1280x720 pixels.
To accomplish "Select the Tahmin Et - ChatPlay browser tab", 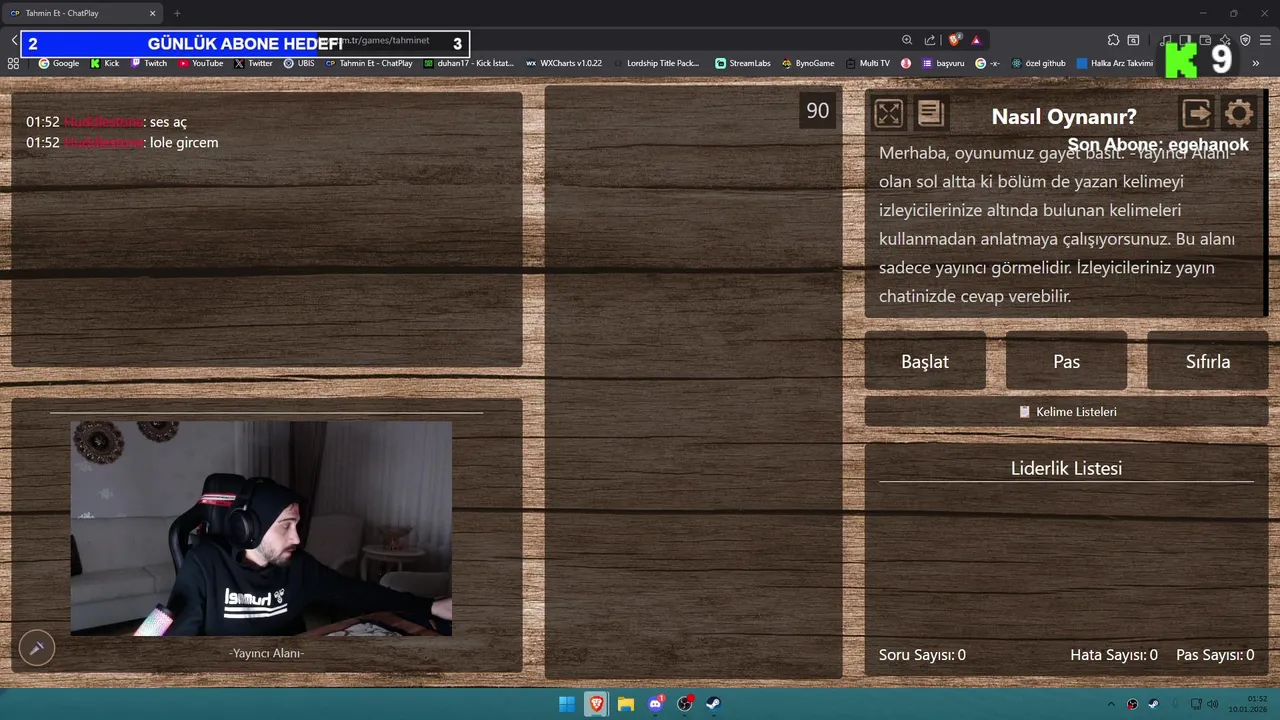I will [81, 13].
